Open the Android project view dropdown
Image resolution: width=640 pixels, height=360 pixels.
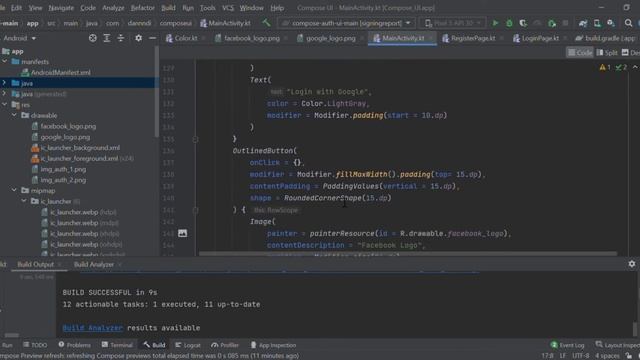20,38
